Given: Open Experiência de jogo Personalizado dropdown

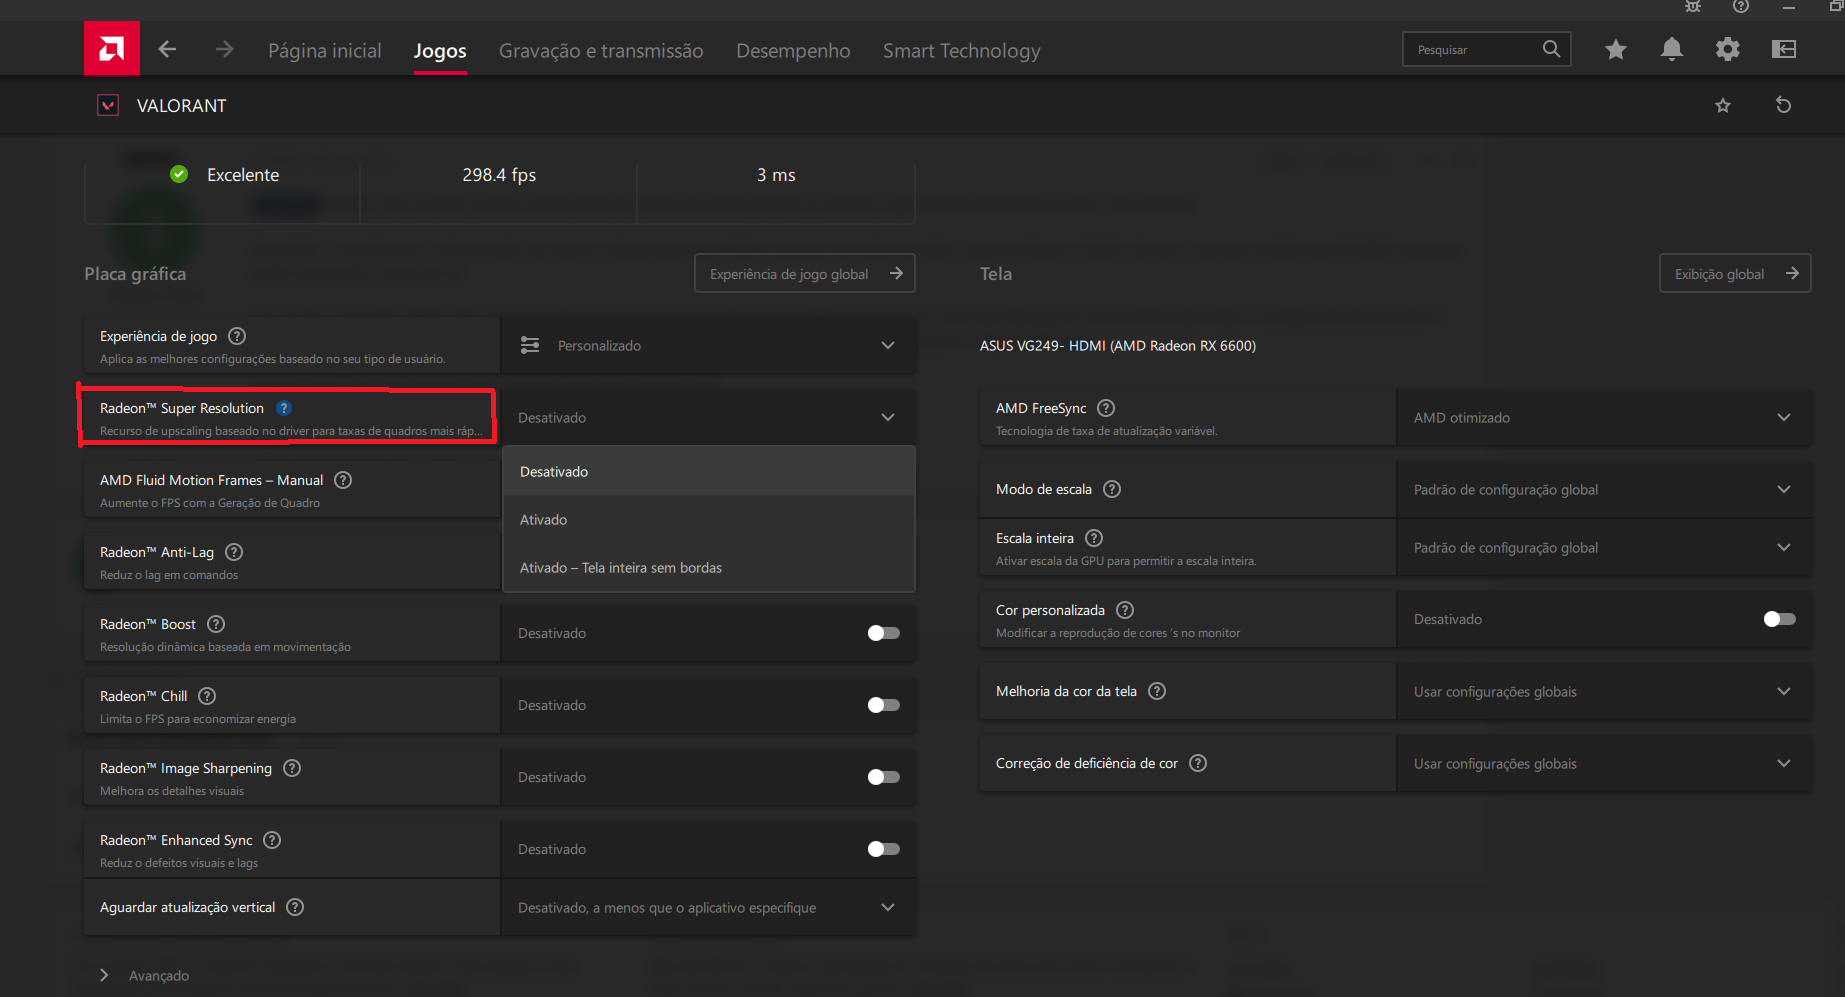Looking at the screenshot, I should click(x=708, y=345).
